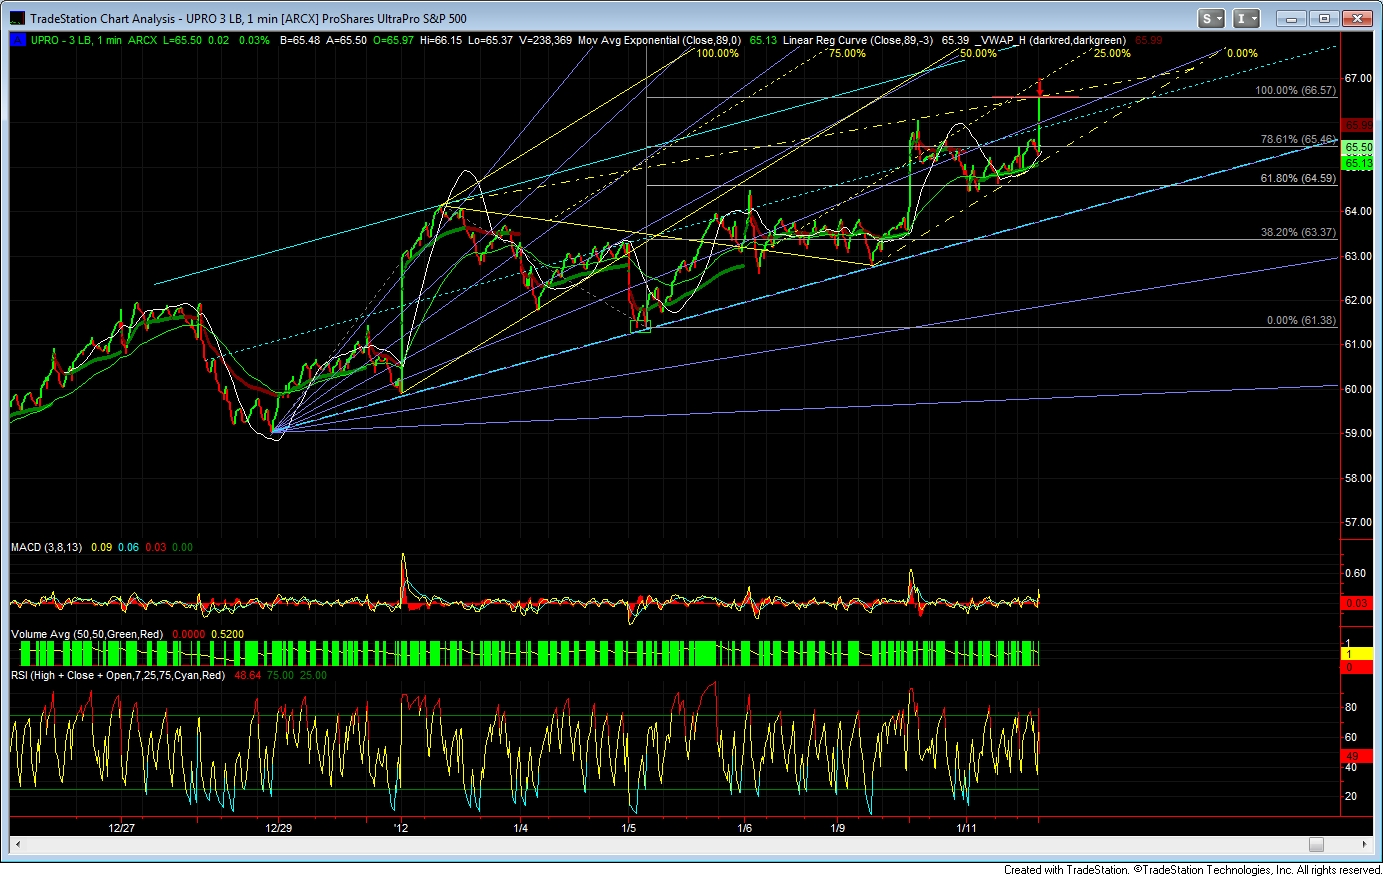The height and width of the screenshot is (876, 1383).
Task: Click the 1/11 date label
Action: click(967, 828)
